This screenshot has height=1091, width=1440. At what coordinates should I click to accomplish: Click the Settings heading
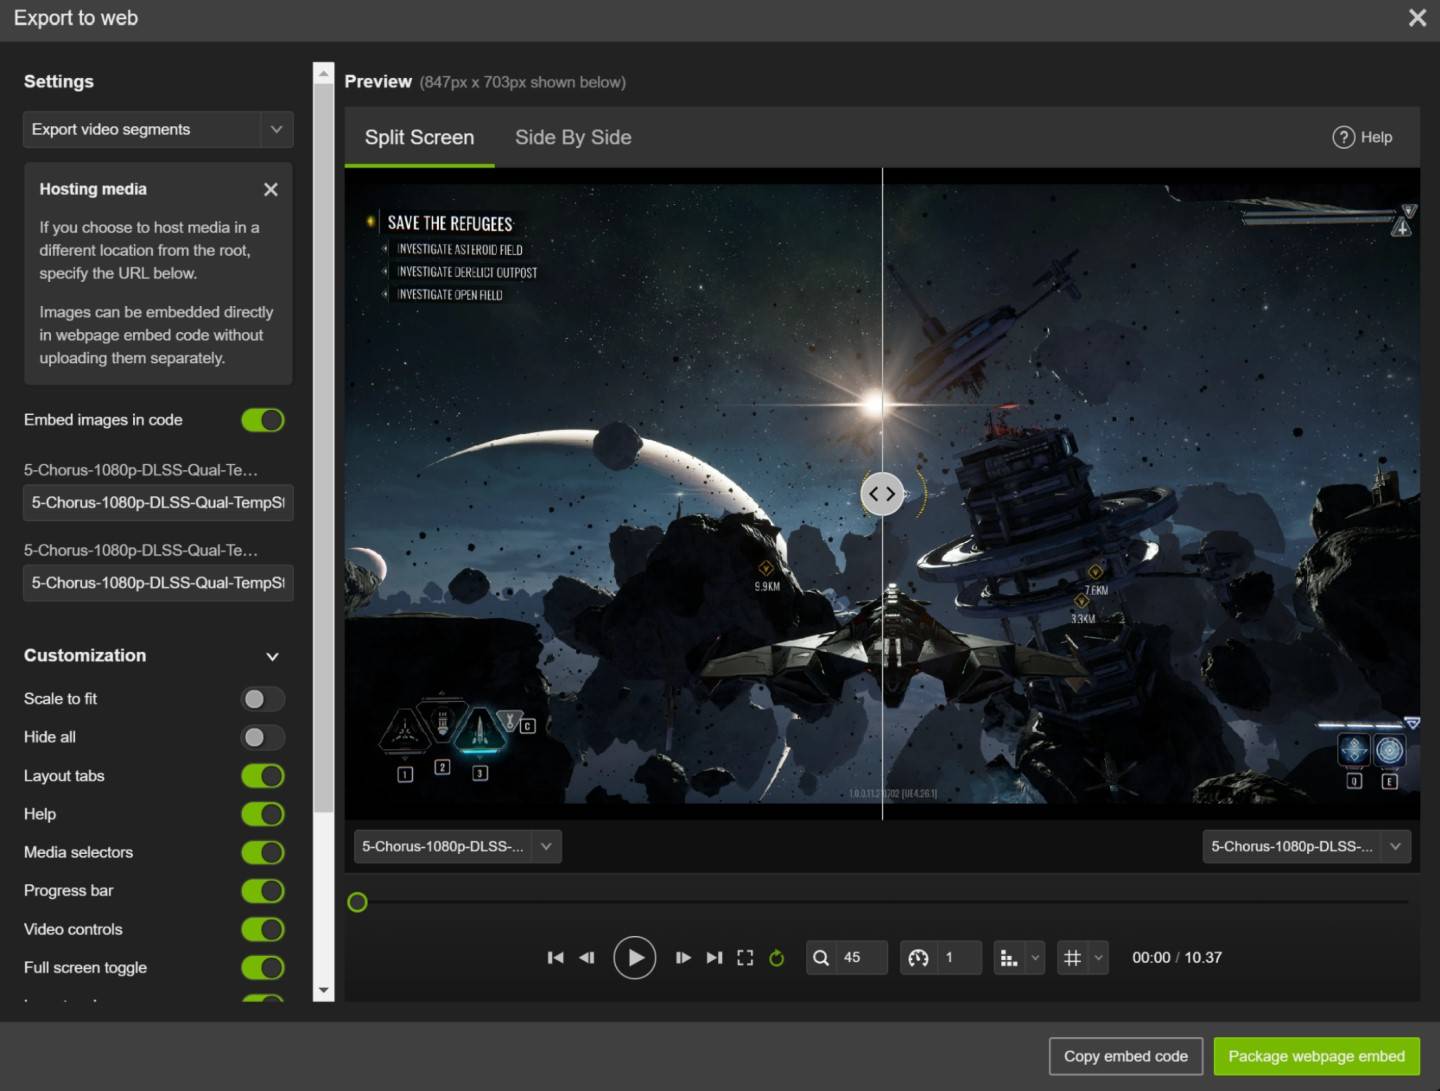point(59,82)
